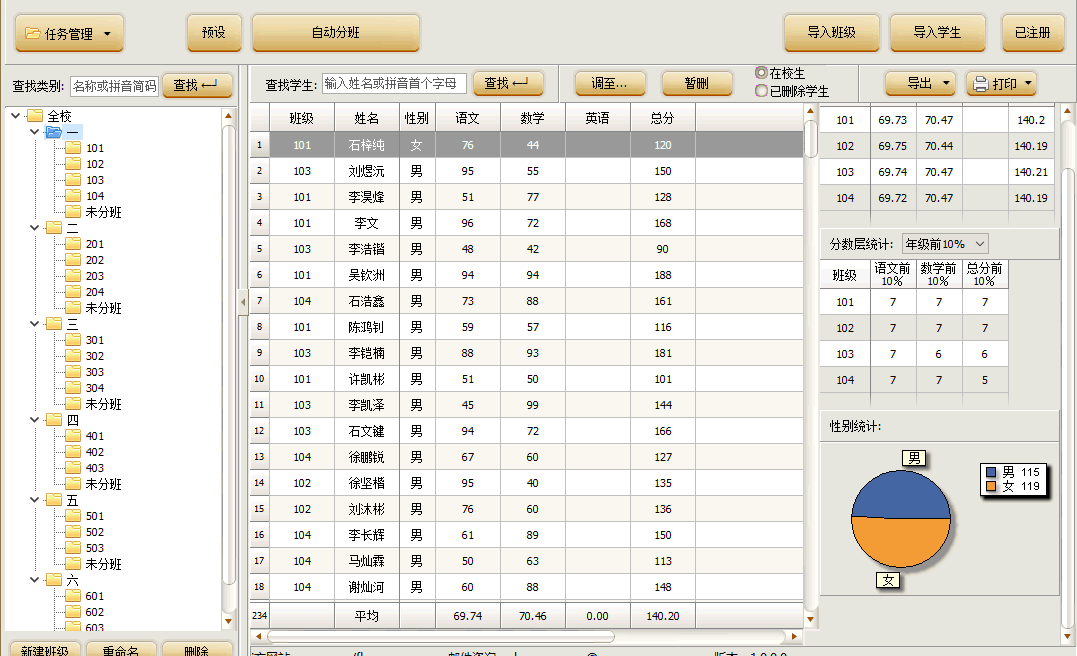The width and height of the screenshot is (1077, 656).
Task: Click the printer icon on Print button
Action: tap(981, 84)
